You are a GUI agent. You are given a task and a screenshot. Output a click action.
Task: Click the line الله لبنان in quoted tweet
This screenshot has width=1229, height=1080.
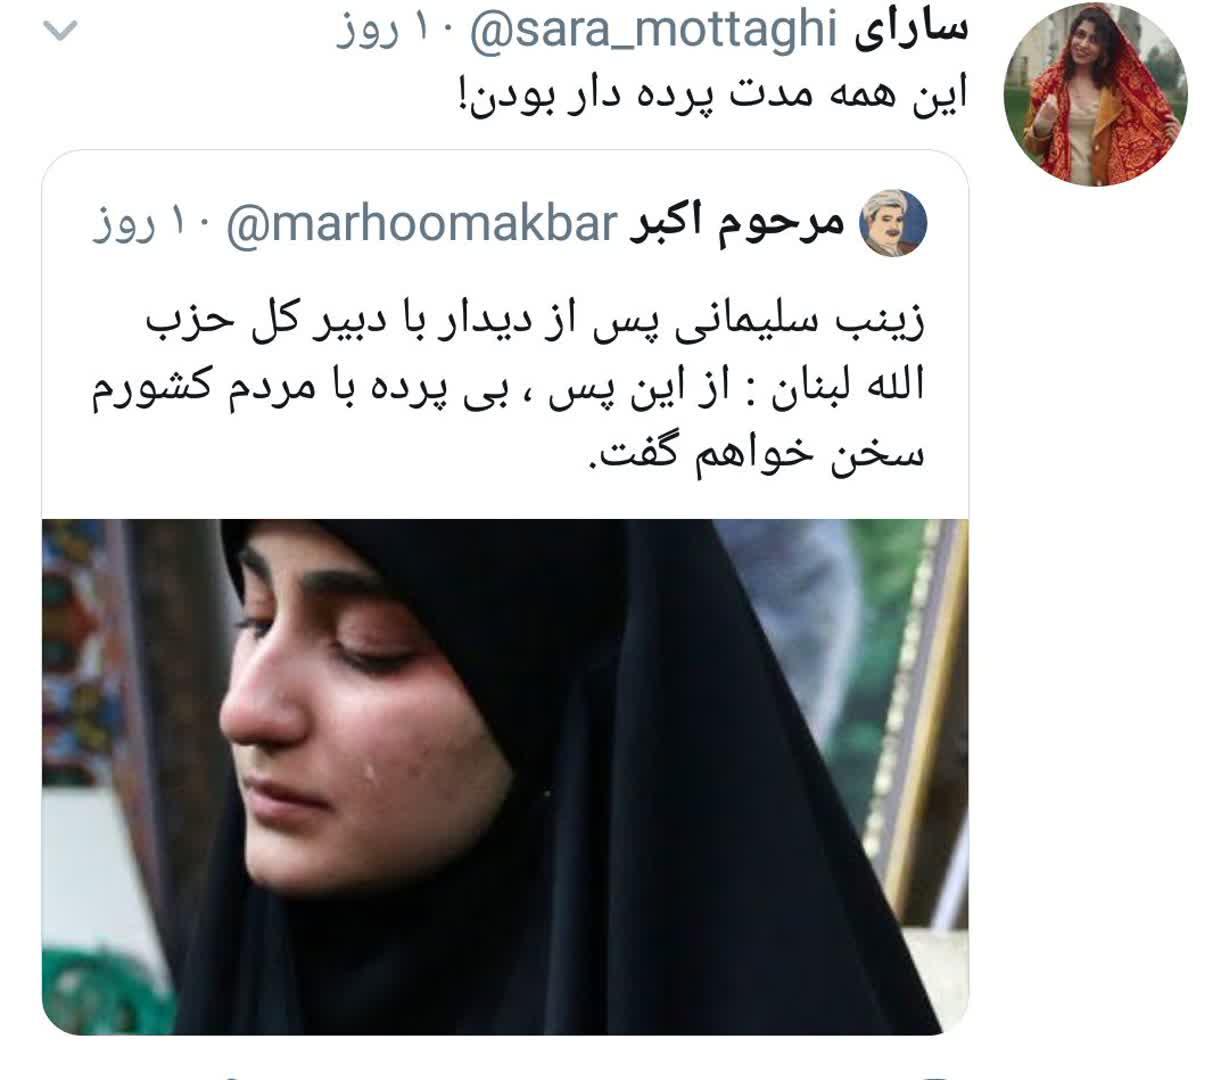click(507, 389)
